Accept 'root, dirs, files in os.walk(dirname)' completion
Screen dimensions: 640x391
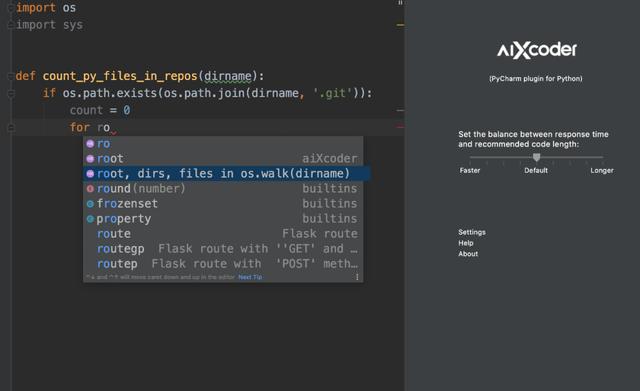click(223, 173)
